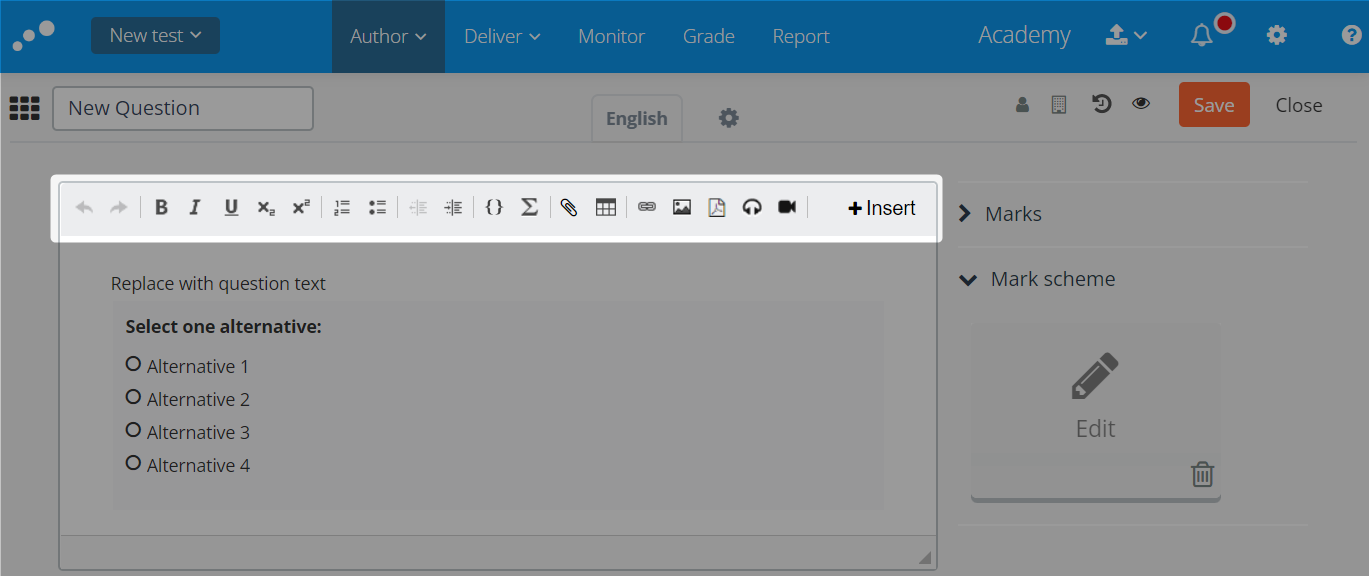Insert a hyperlink in the editor
Viewport: 1369px width, 576px height.
point(646,207)
